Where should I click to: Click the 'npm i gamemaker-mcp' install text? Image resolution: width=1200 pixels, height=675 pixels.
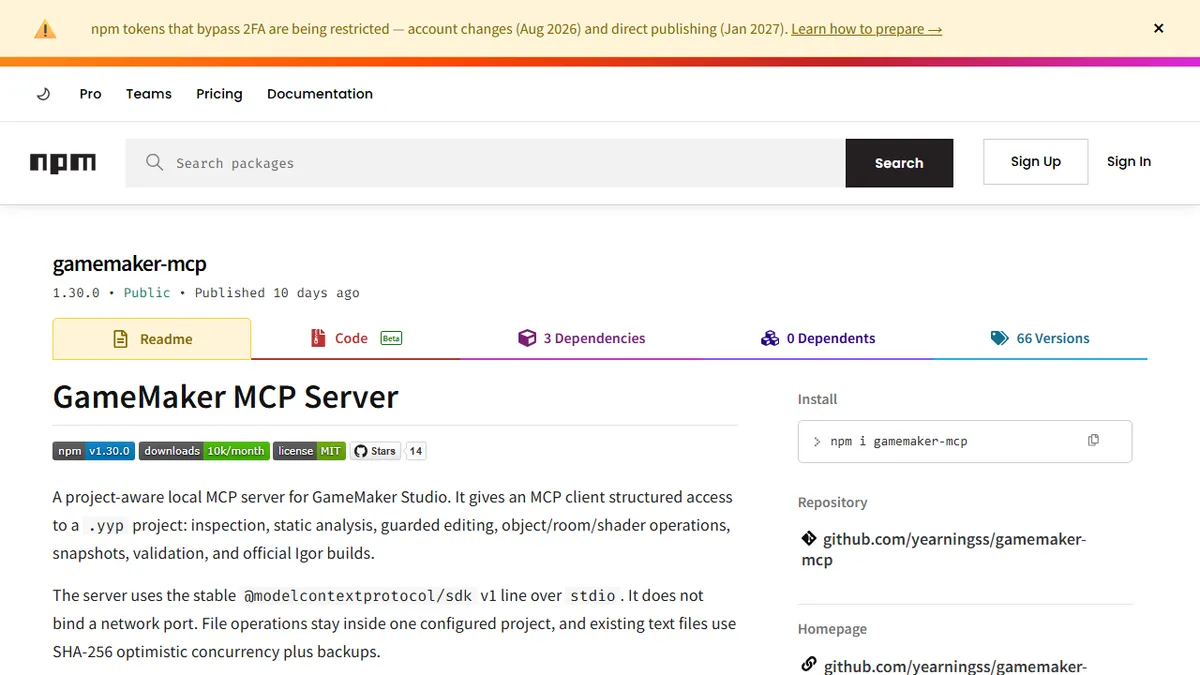(x=899, y=441)
